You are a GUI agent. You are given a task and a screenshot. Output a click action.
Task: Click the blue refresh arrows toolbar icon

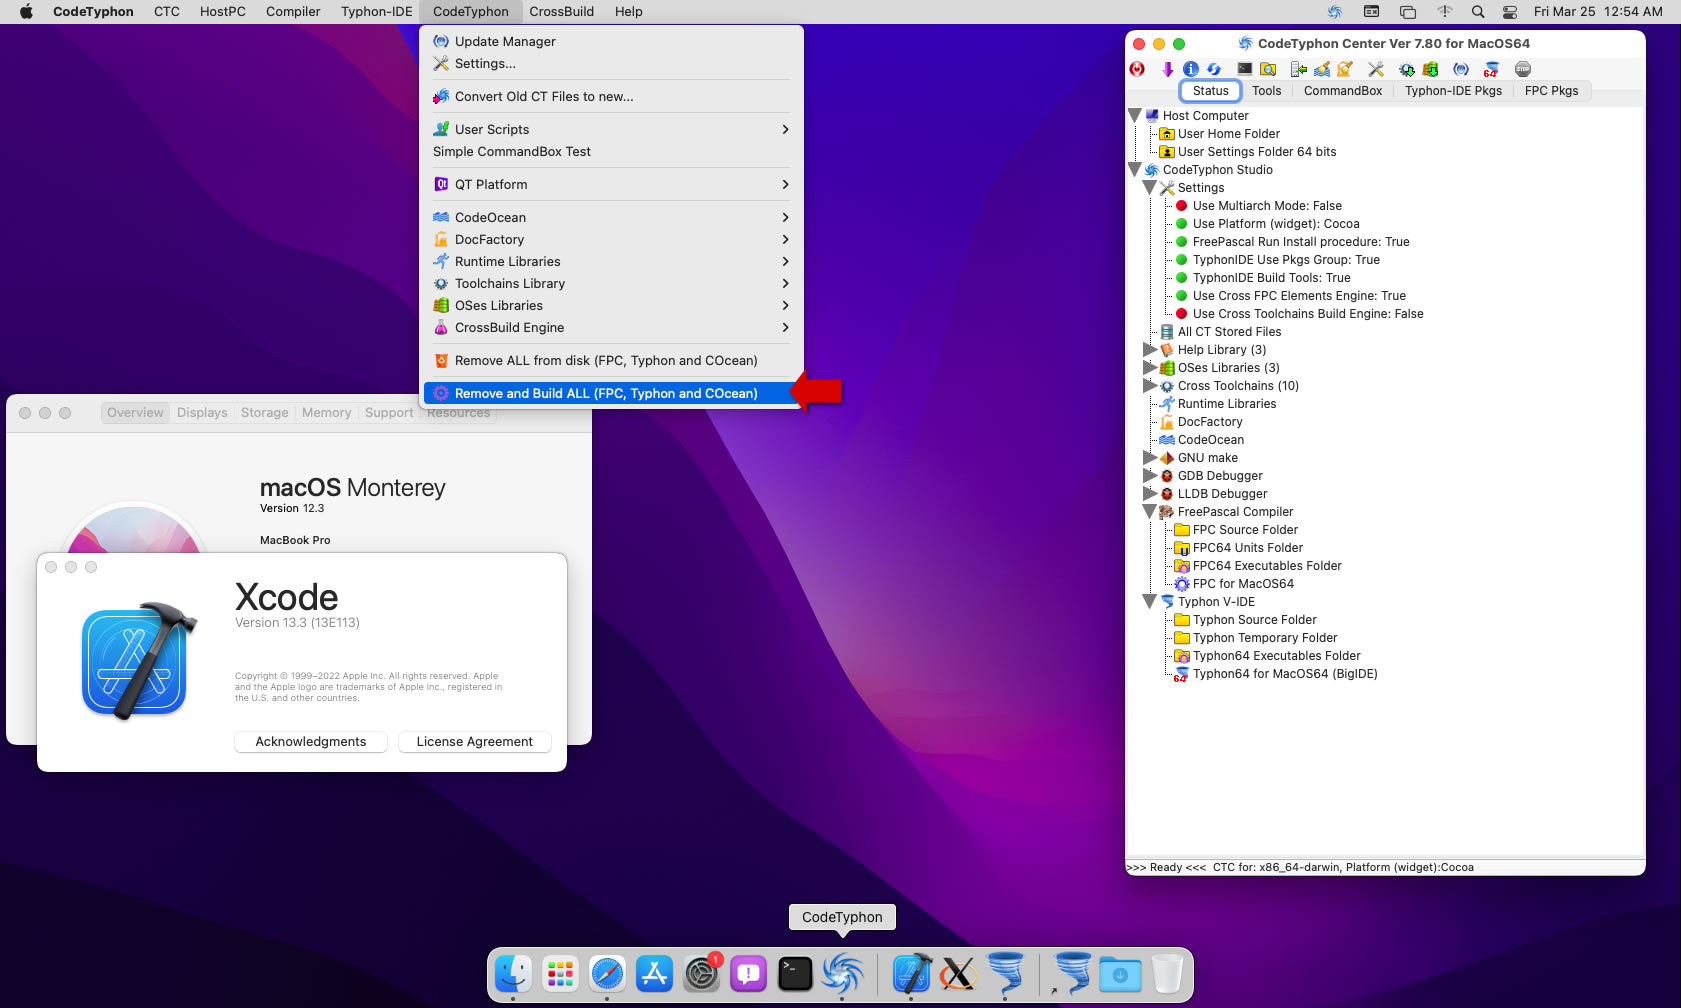(1214, 69)
